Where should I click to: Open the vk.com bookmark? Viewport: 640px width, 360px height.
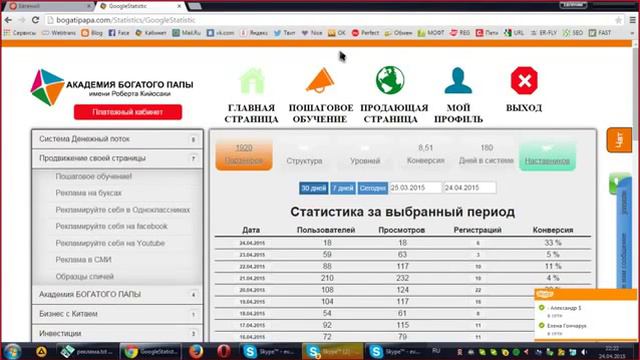tap(220, 33)
